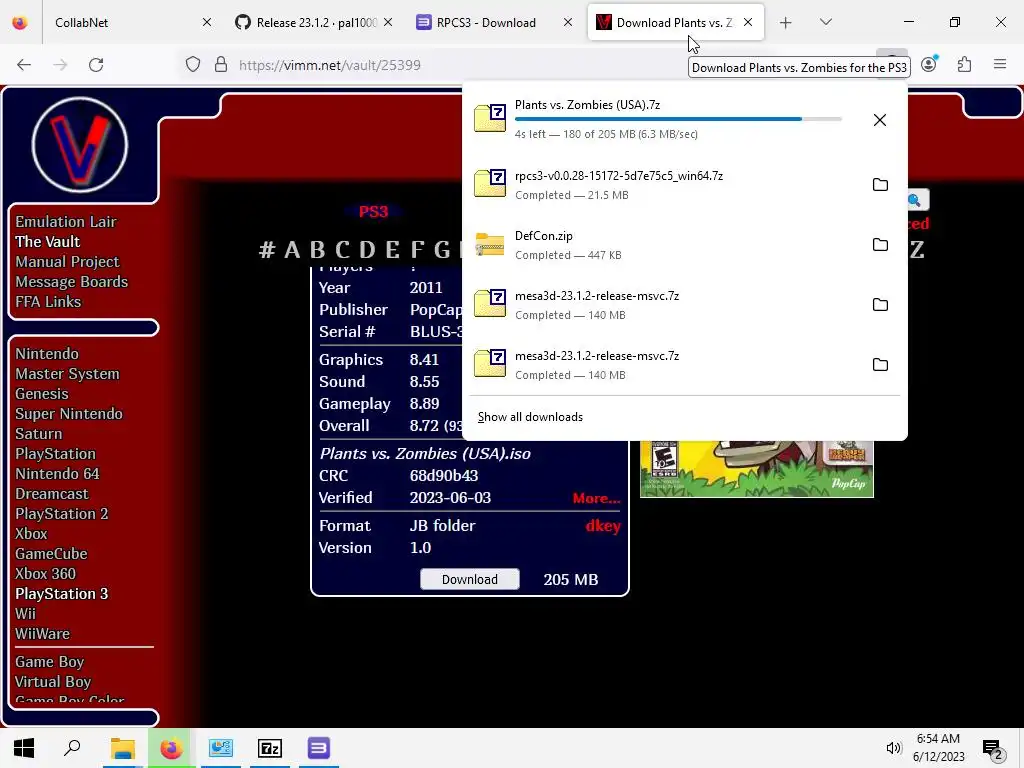Viewport: 1024px width, 768px height.
Task: Open folder for rpcs3-v0.0.28 win64.7z download
Action: point(880,185)
